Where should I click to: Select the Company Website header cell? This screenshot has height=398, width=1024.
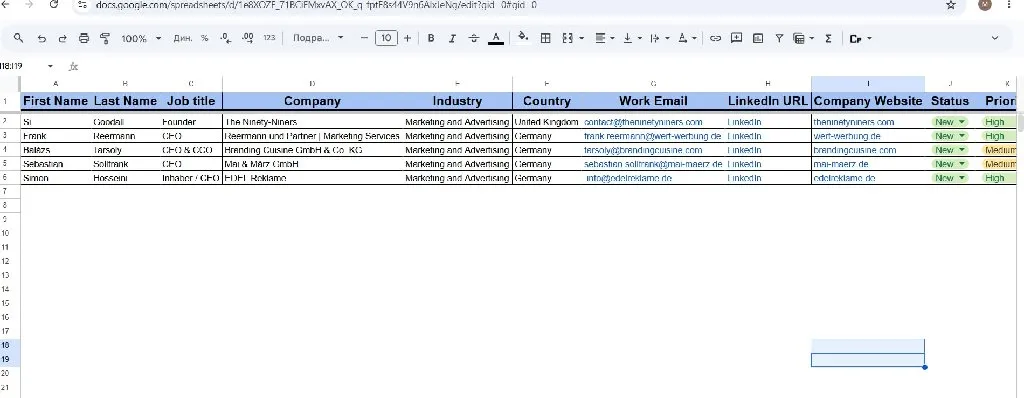tap(868, 101)
